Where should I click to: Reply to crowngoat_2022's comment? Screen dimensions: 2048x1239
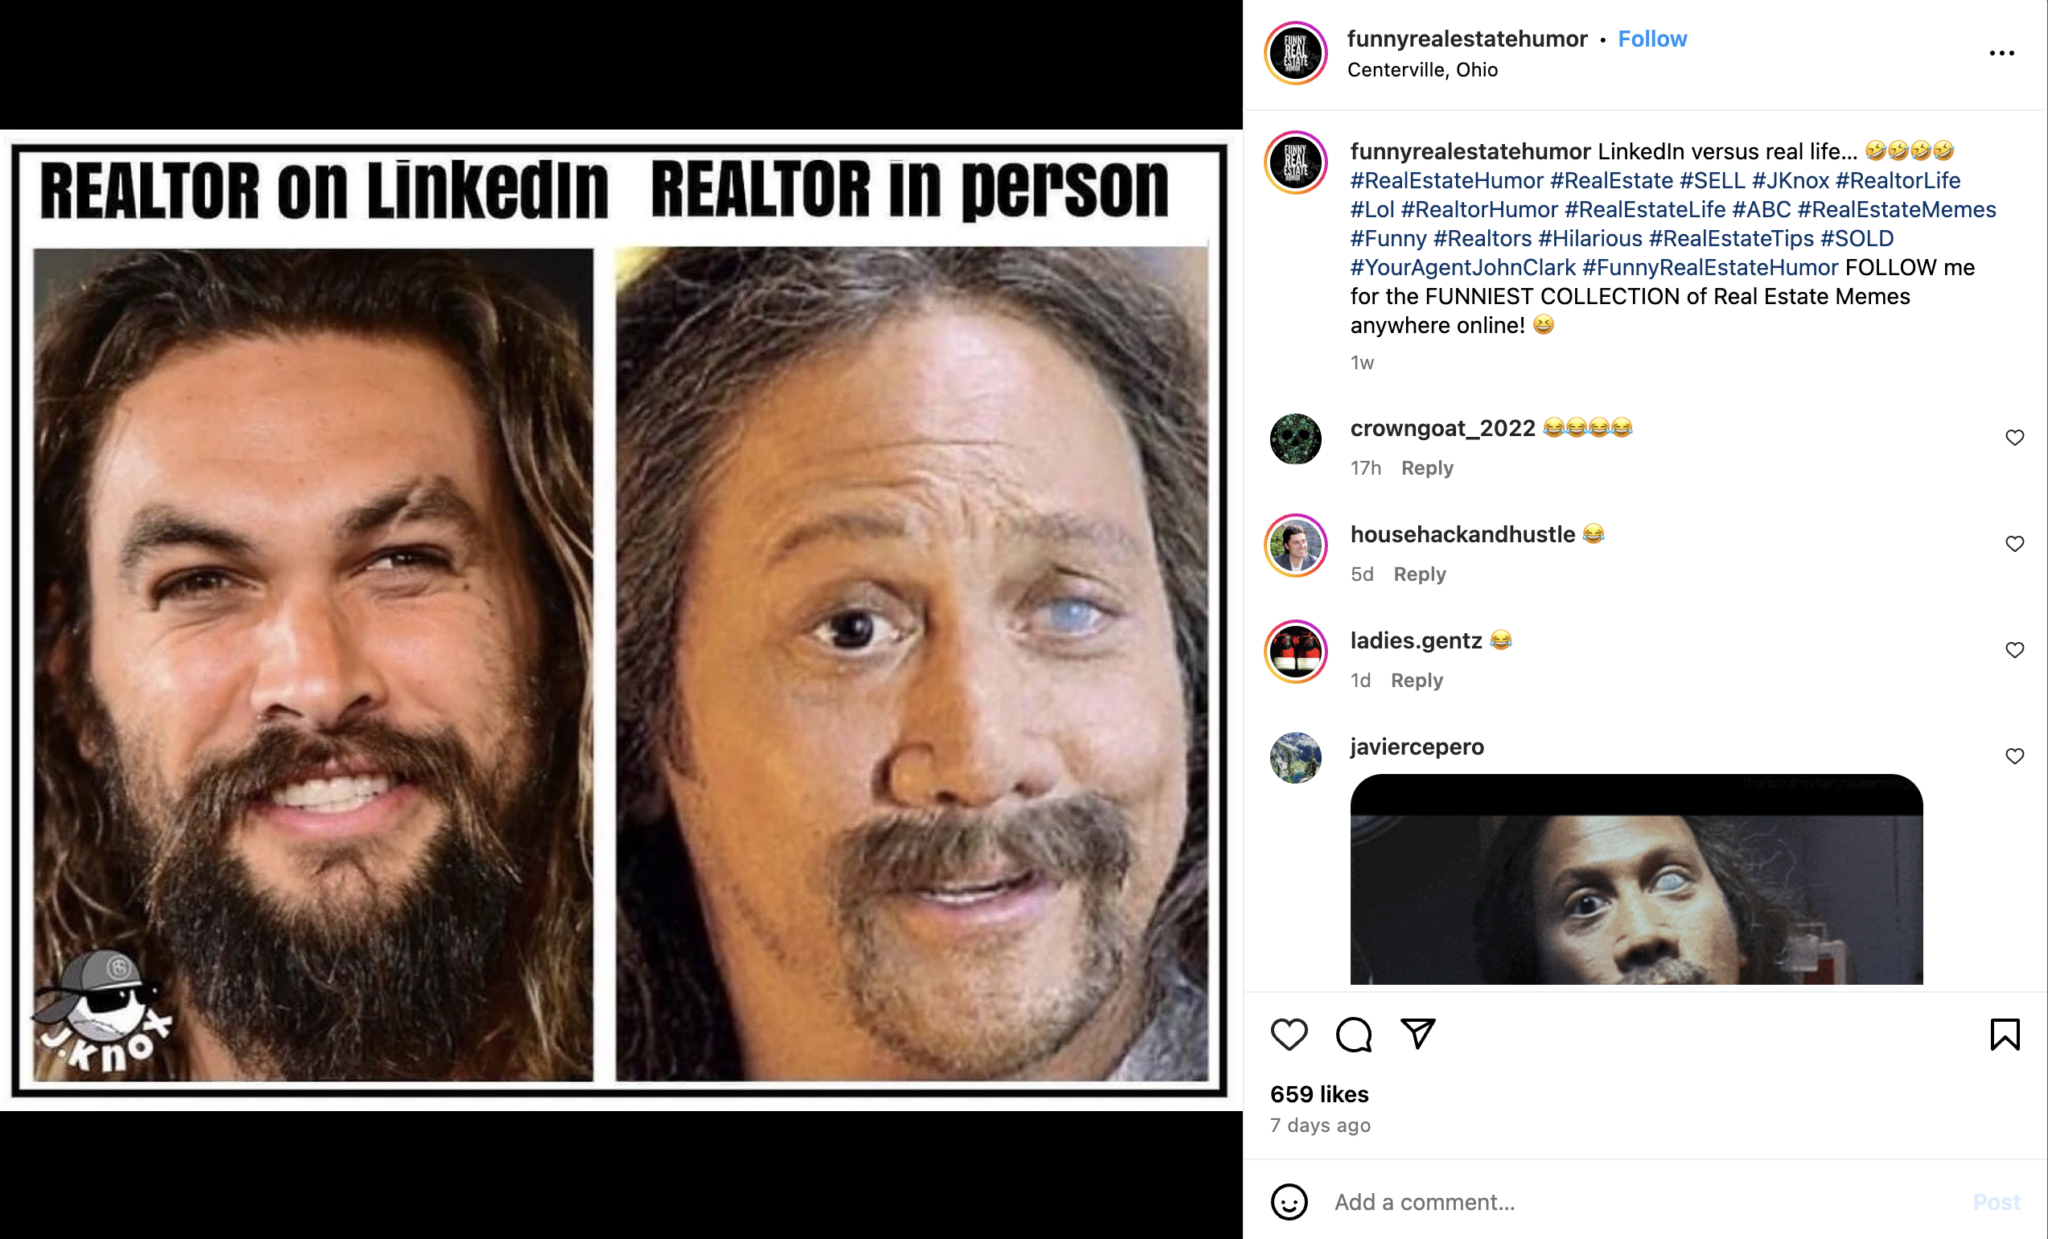(x=1427, y=467)
